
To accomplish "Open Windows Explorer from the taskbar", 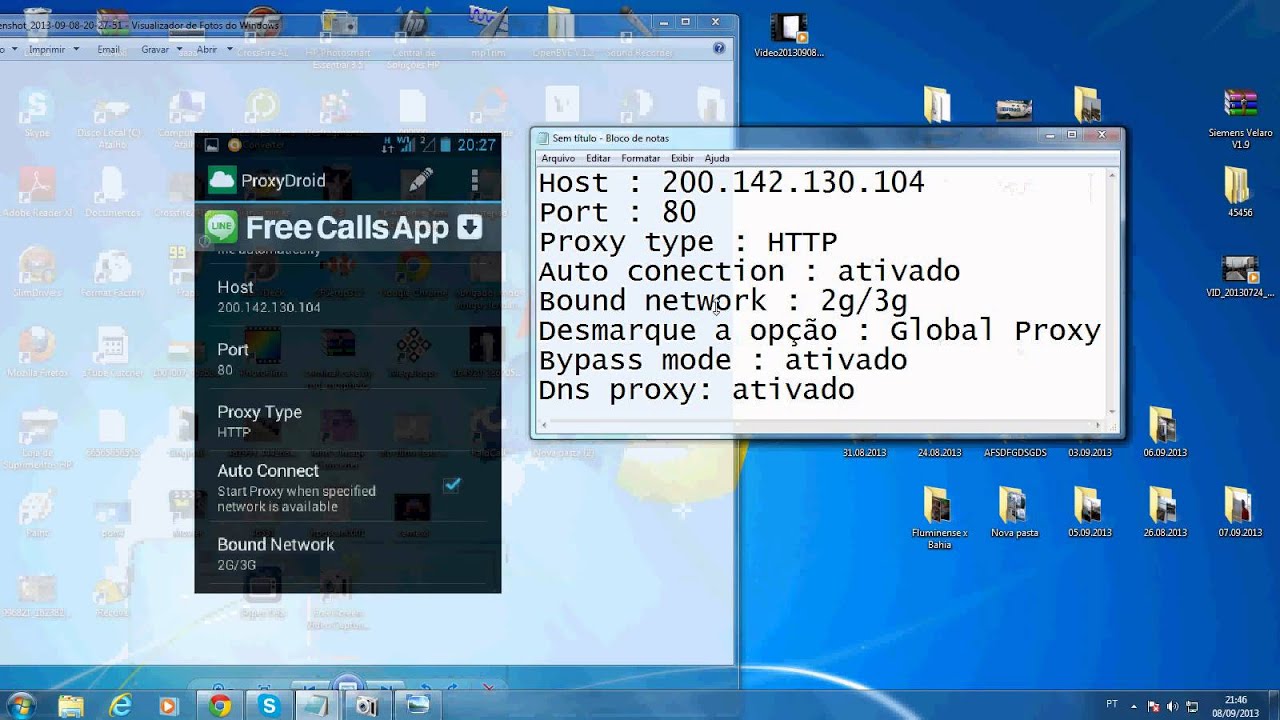I will (71, 705).
